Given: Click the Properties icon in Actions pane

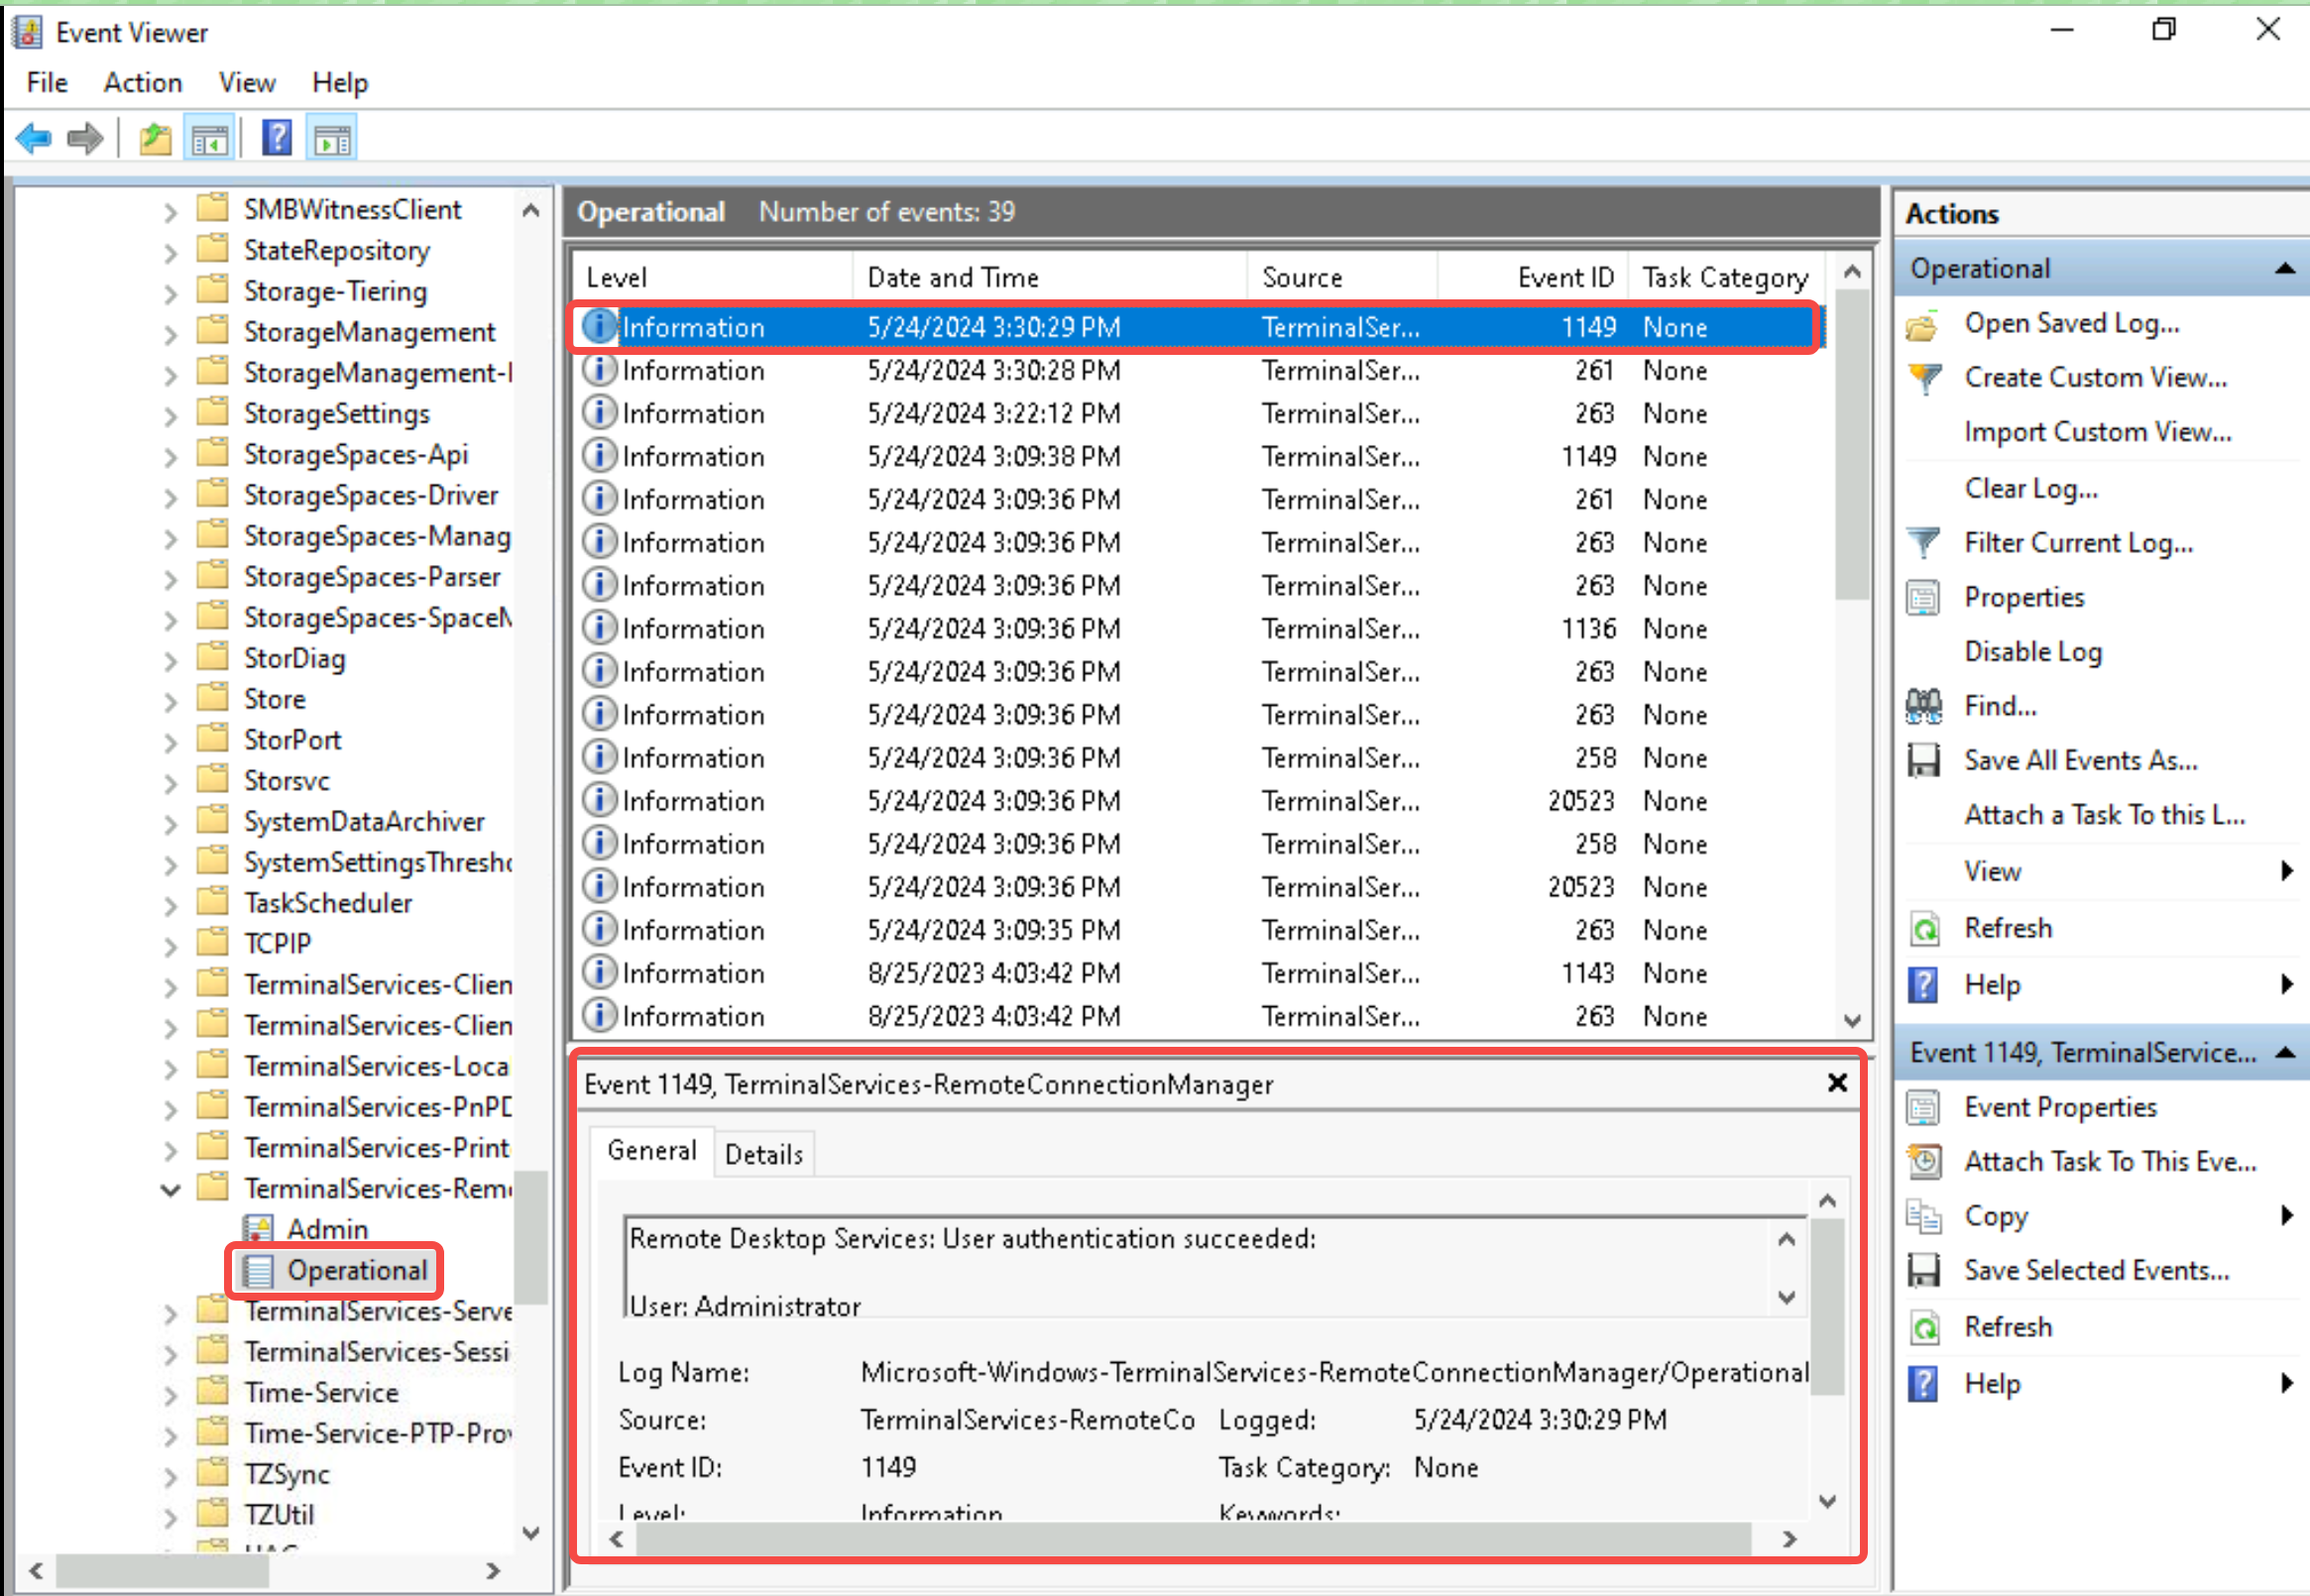Looking at the screenshot, I should 1923,598.
